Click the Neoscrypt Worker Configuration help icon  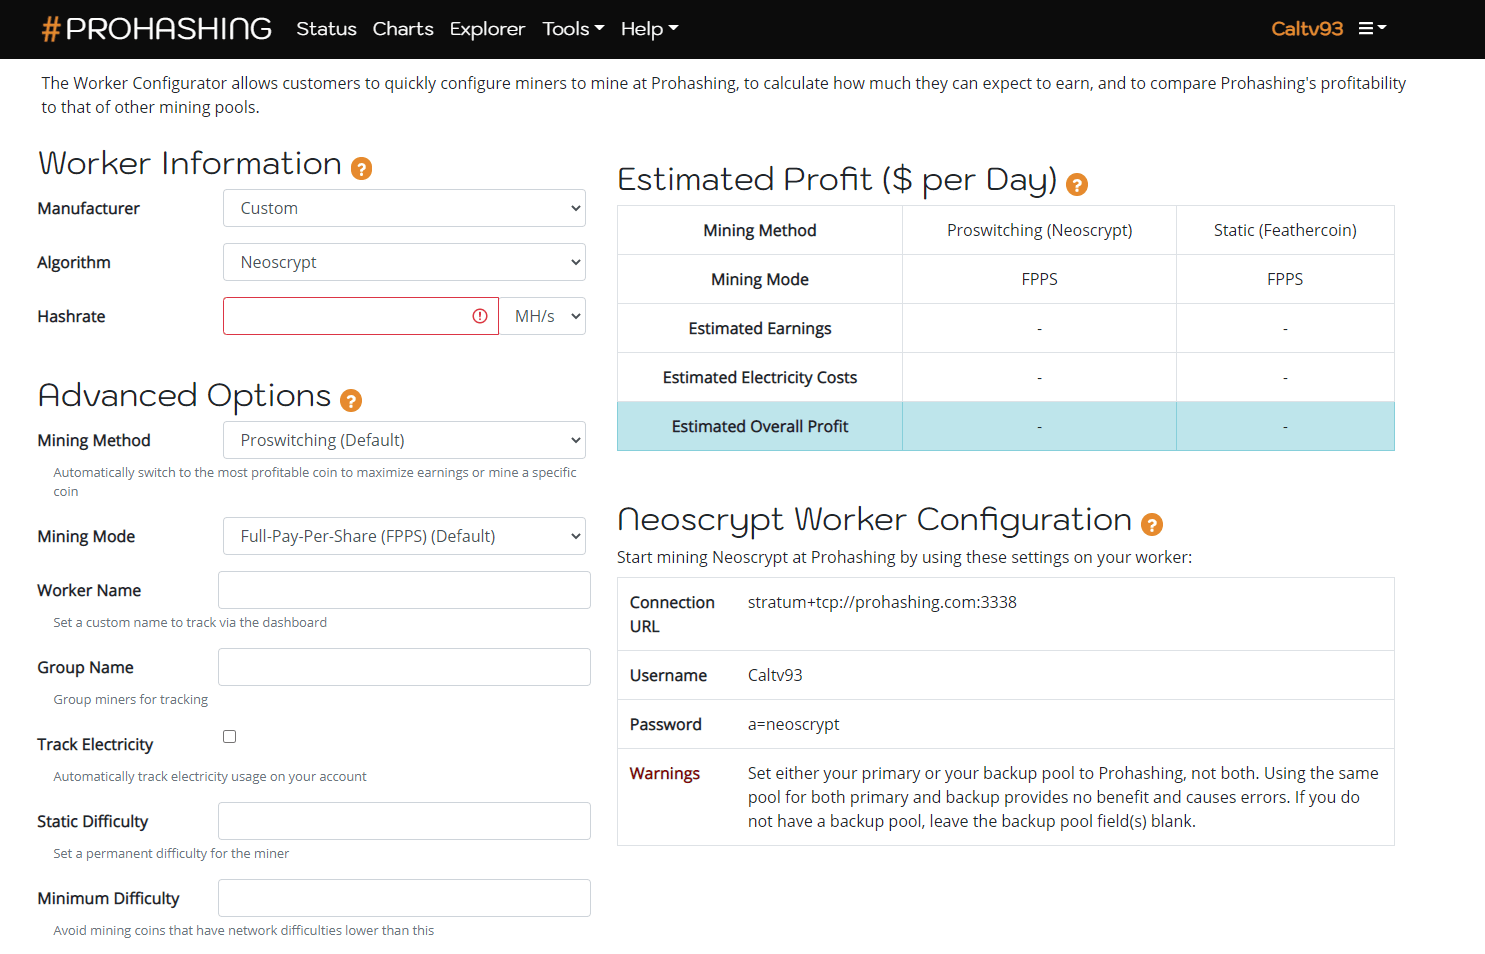tap(1152, 524)
